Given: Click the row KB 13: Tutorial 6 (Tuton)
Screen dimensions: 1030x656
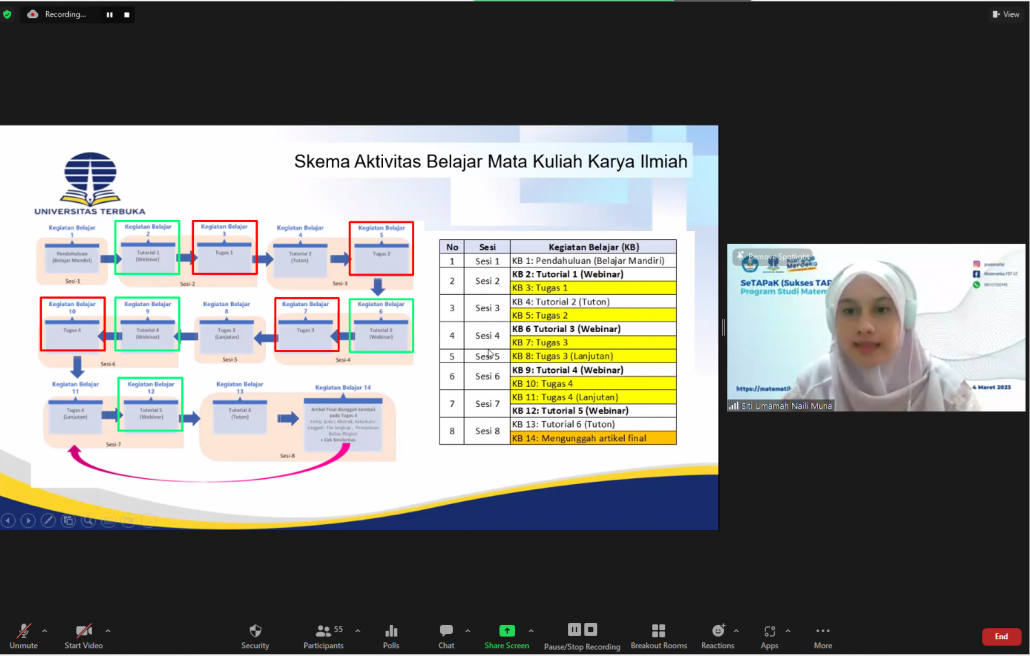Looking at the screenshot, I should [x=593, y=424].
